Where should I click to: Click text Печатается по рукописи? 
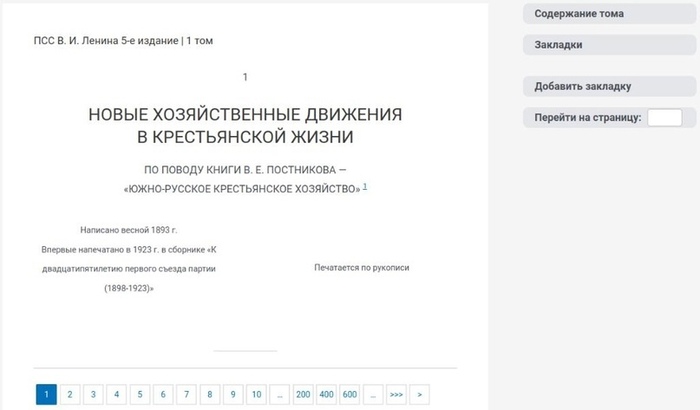click(362, 268)
